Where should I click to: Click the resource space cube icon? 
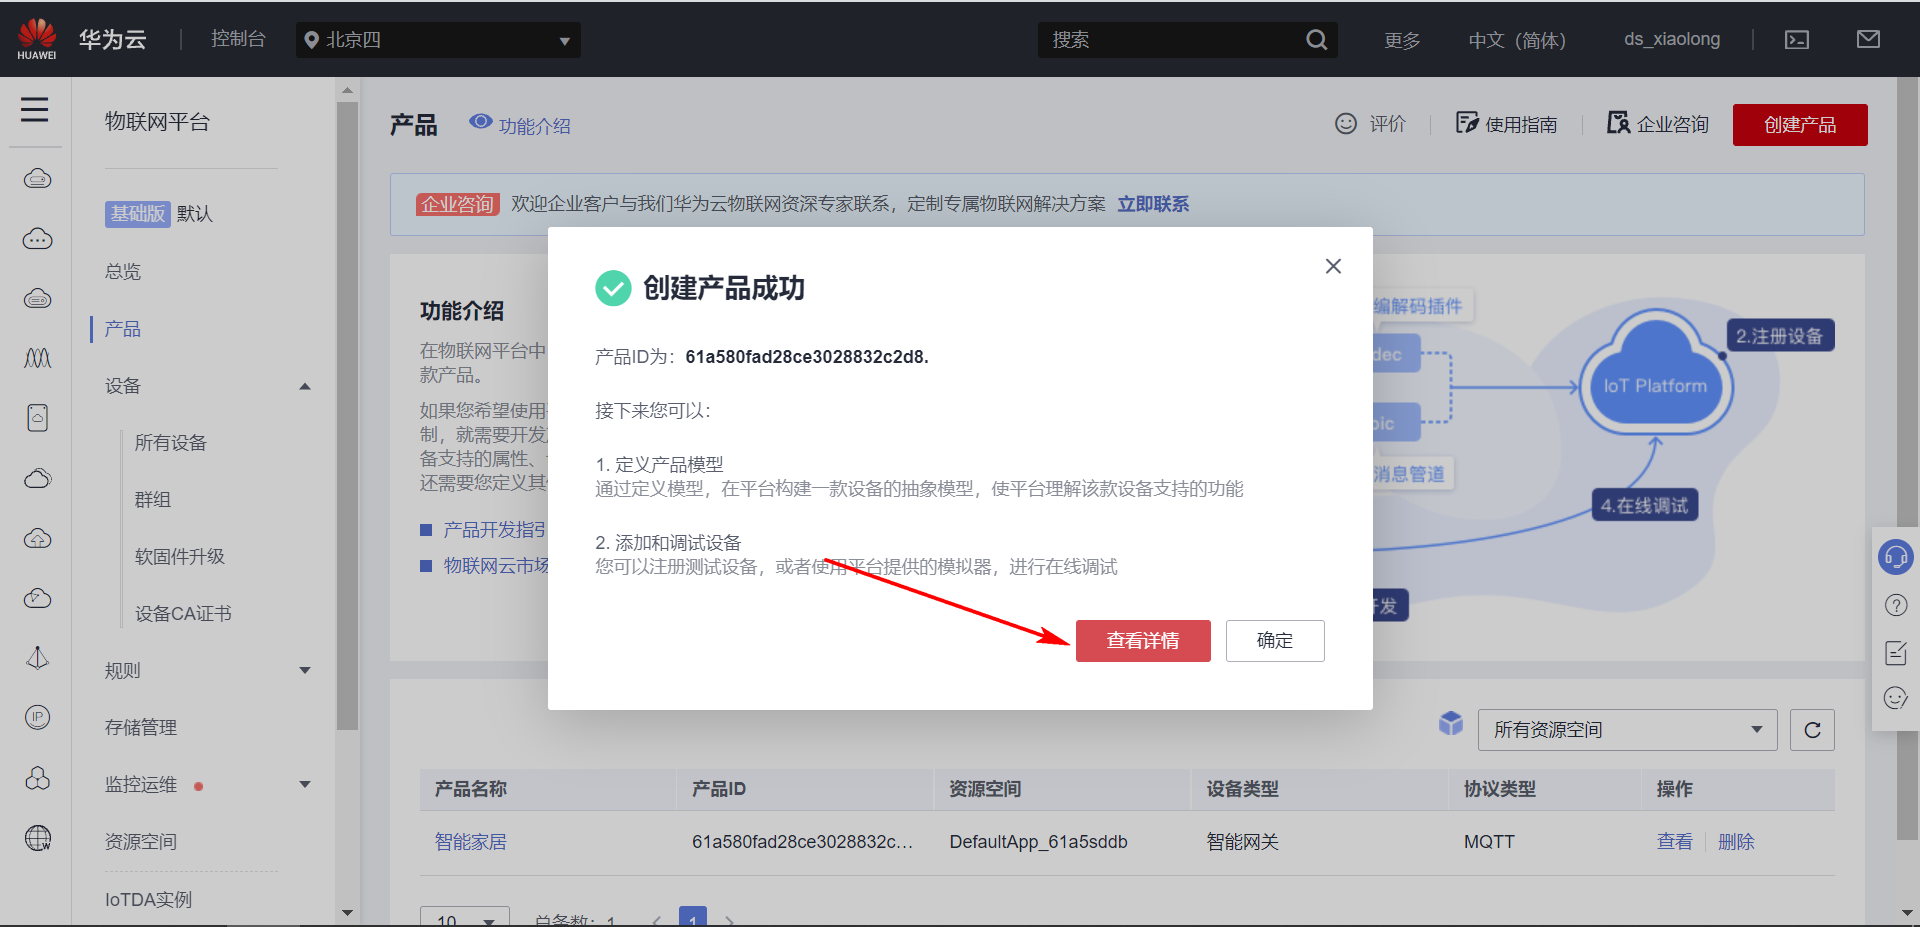1451,723
